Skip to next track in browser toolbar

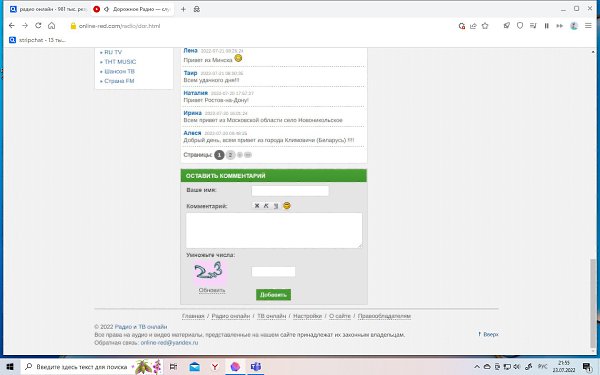[x=559, y=26]
